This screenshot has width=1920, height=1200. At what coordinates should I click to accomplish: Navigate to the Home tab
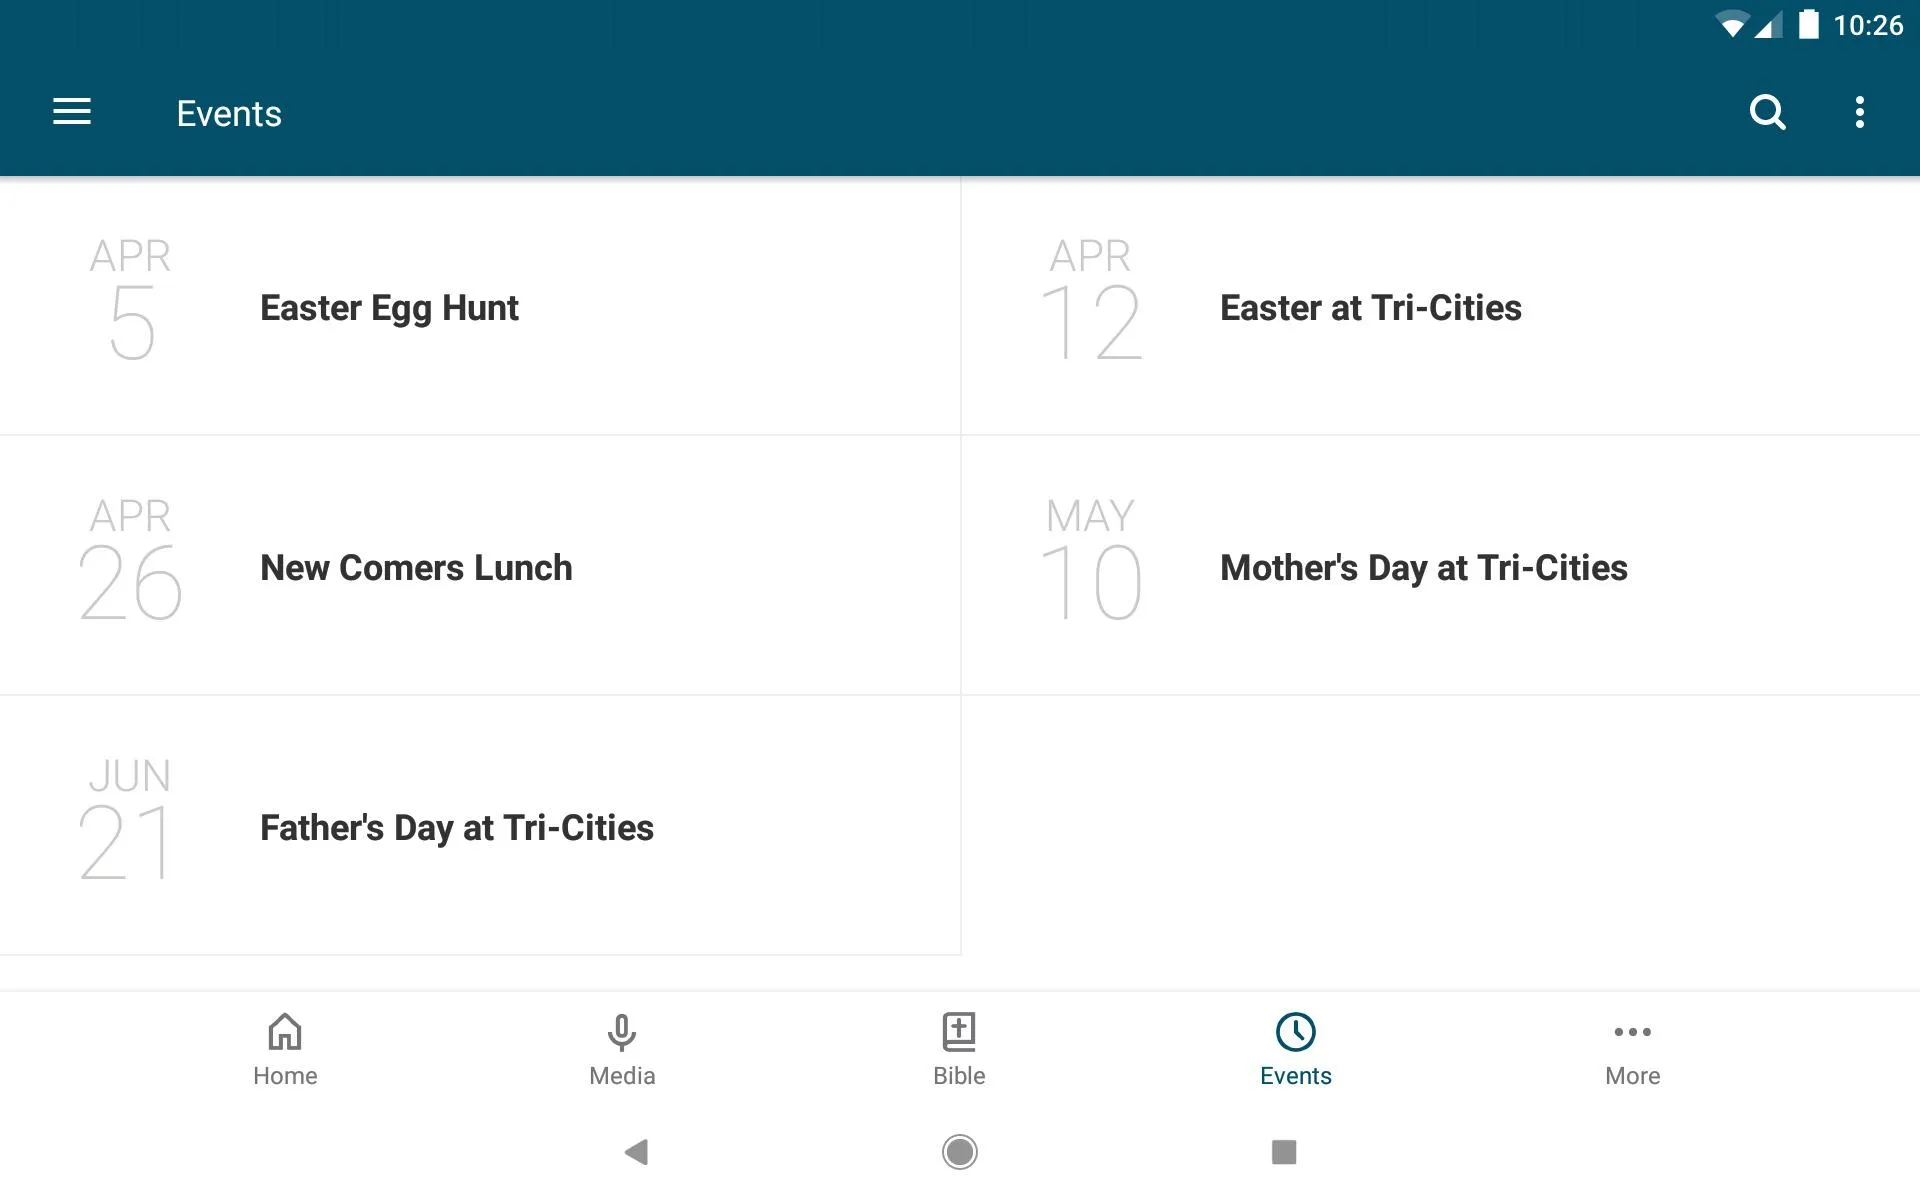pyautogui.click(x=286, y=1049)
